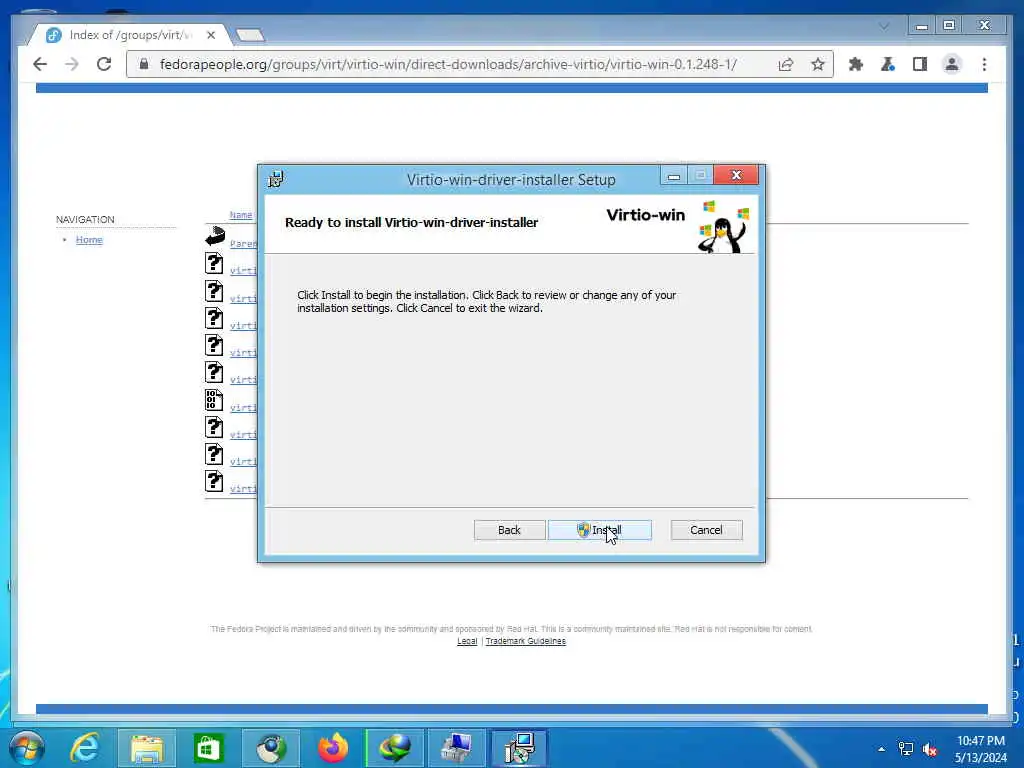1024x768 pixels.
Task: Reload the fedorapeople.org page
Action: 104,64
